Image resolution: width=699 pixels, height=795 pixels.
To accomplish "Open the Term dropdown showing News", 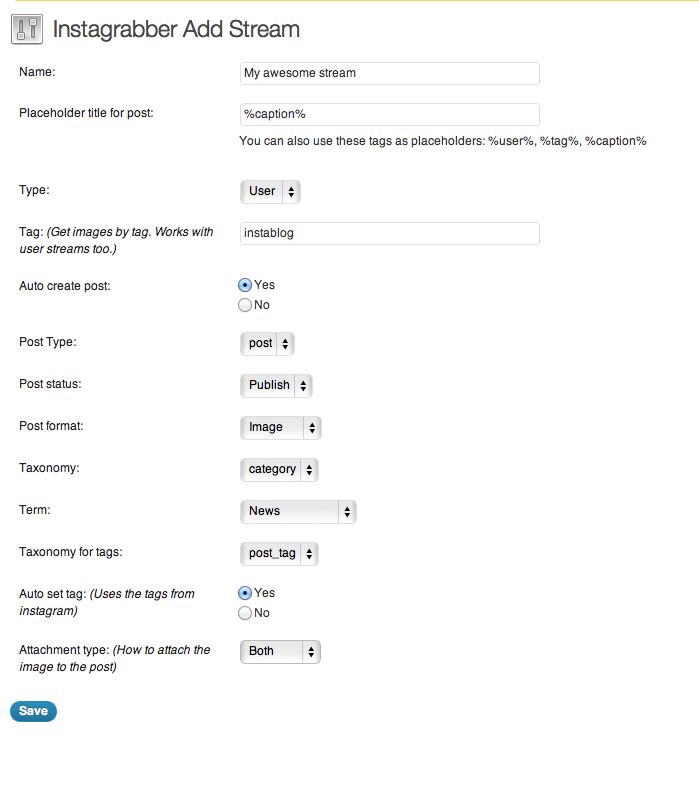I will 298,512.
